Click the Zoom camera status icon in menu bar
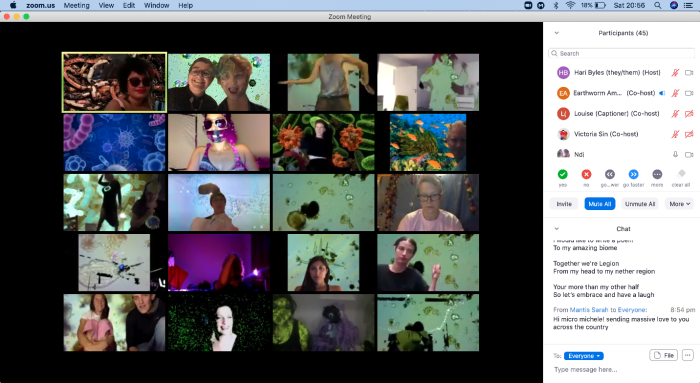The image size is (700, 383). point(528,5)
